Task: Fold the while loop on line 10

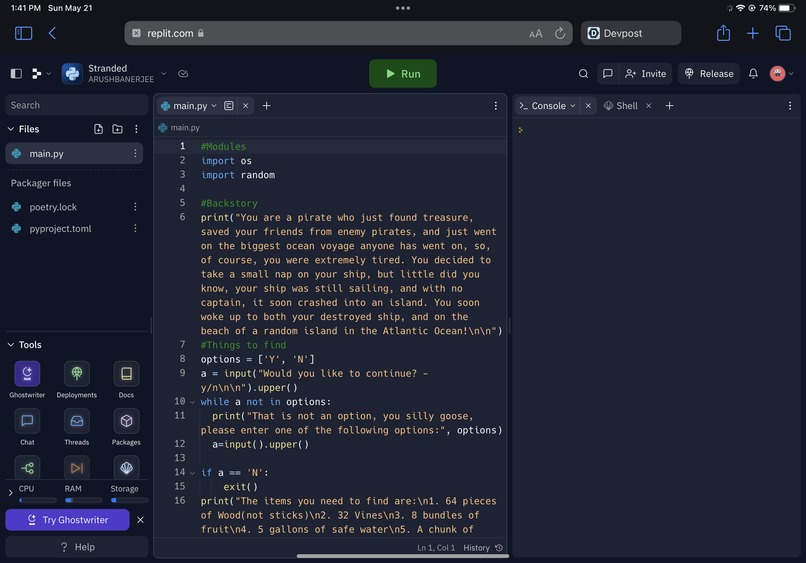Action: pos(192,402)
